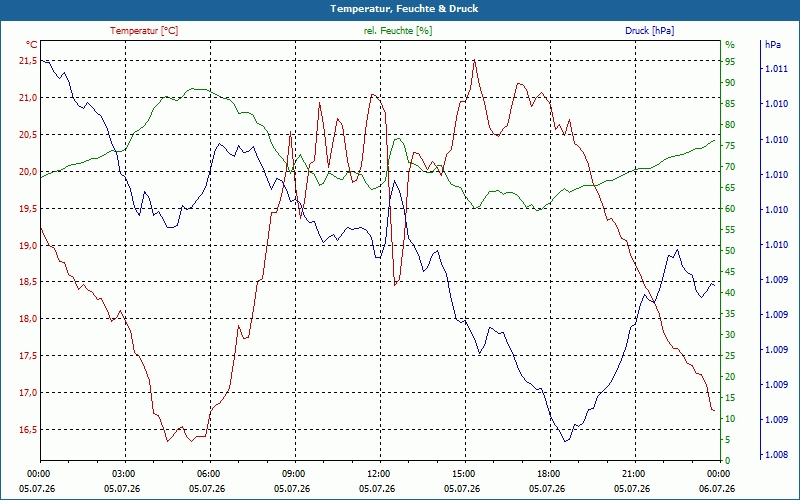Click the 50 humidity axis value
Viewport: 800px width, 500px height.
point(730,251)
